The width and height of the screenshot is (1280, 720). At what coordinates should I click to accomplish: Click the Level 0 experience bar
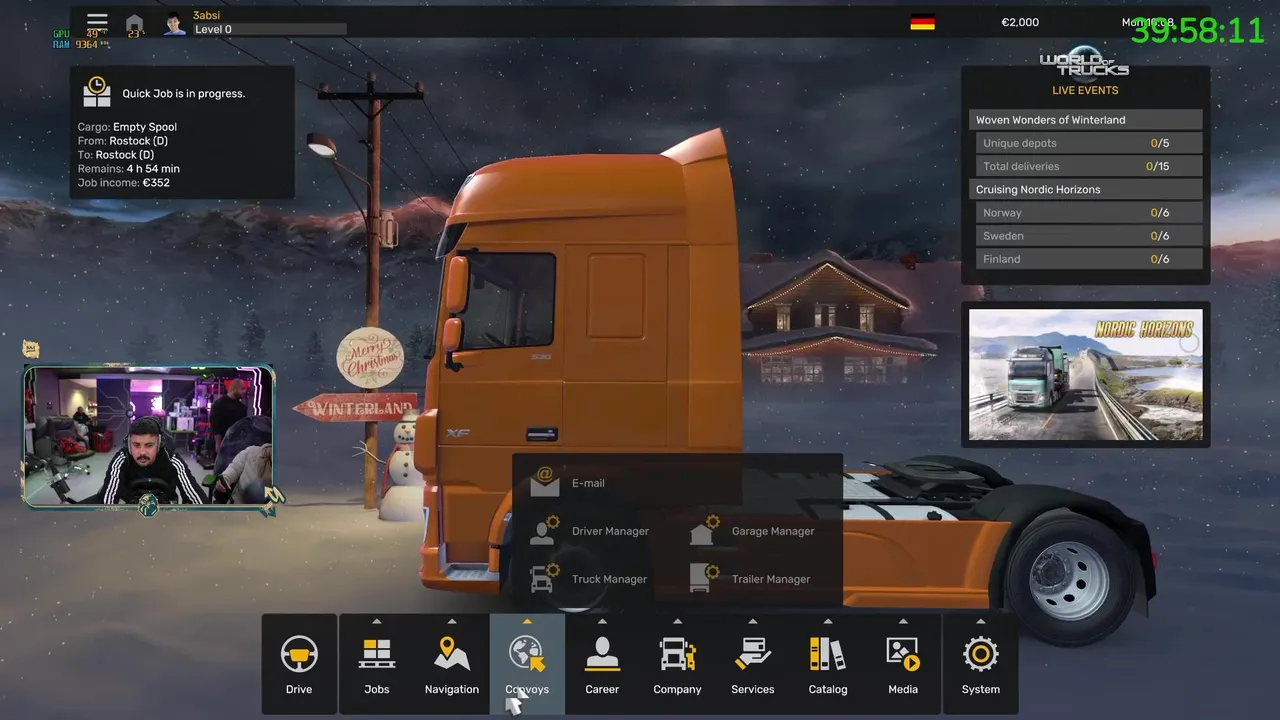click(x=270, y=30)
